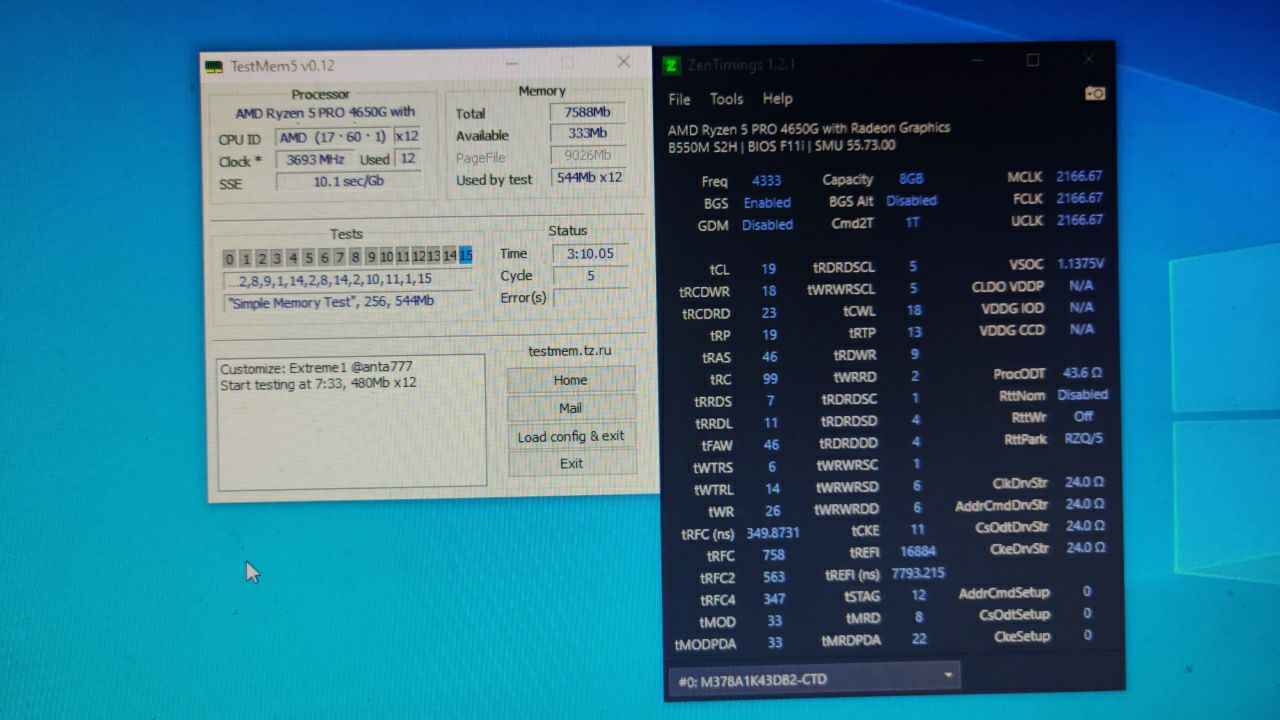
Task: Click the tCL value 19
Action: tap(768, 269)
